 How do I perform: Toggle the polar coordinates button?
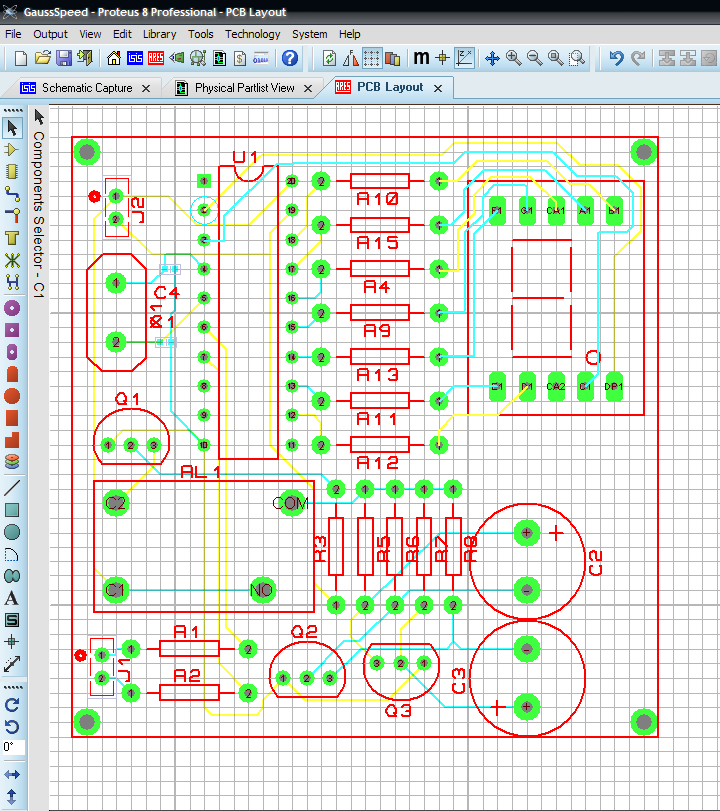coord(465,58)
